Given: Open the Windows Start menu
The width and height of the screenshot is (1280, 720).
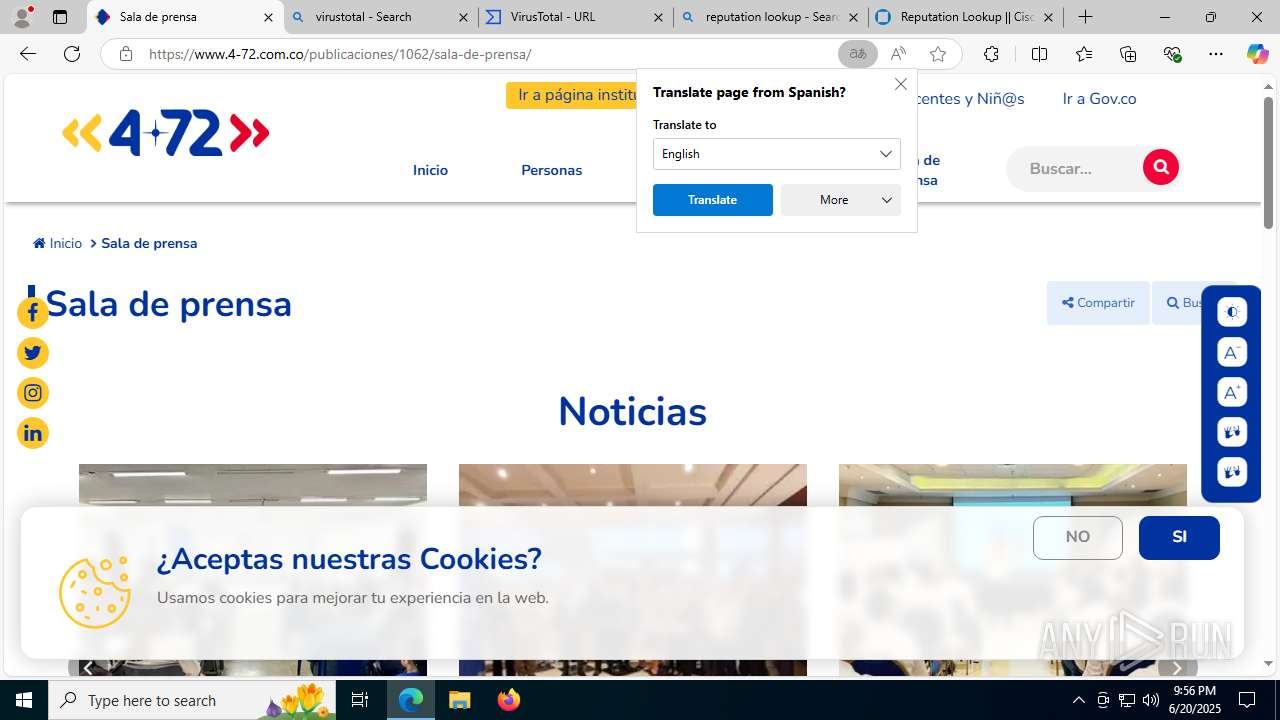Looking at the screenshot, I should click(24, 700).
